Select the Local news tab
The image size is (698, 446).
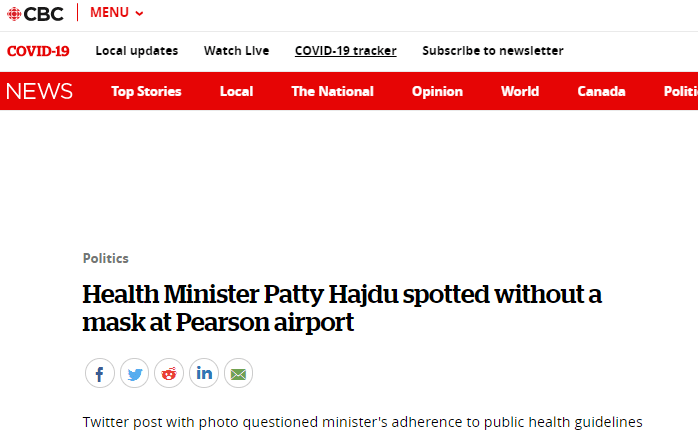tap(236, 91)
